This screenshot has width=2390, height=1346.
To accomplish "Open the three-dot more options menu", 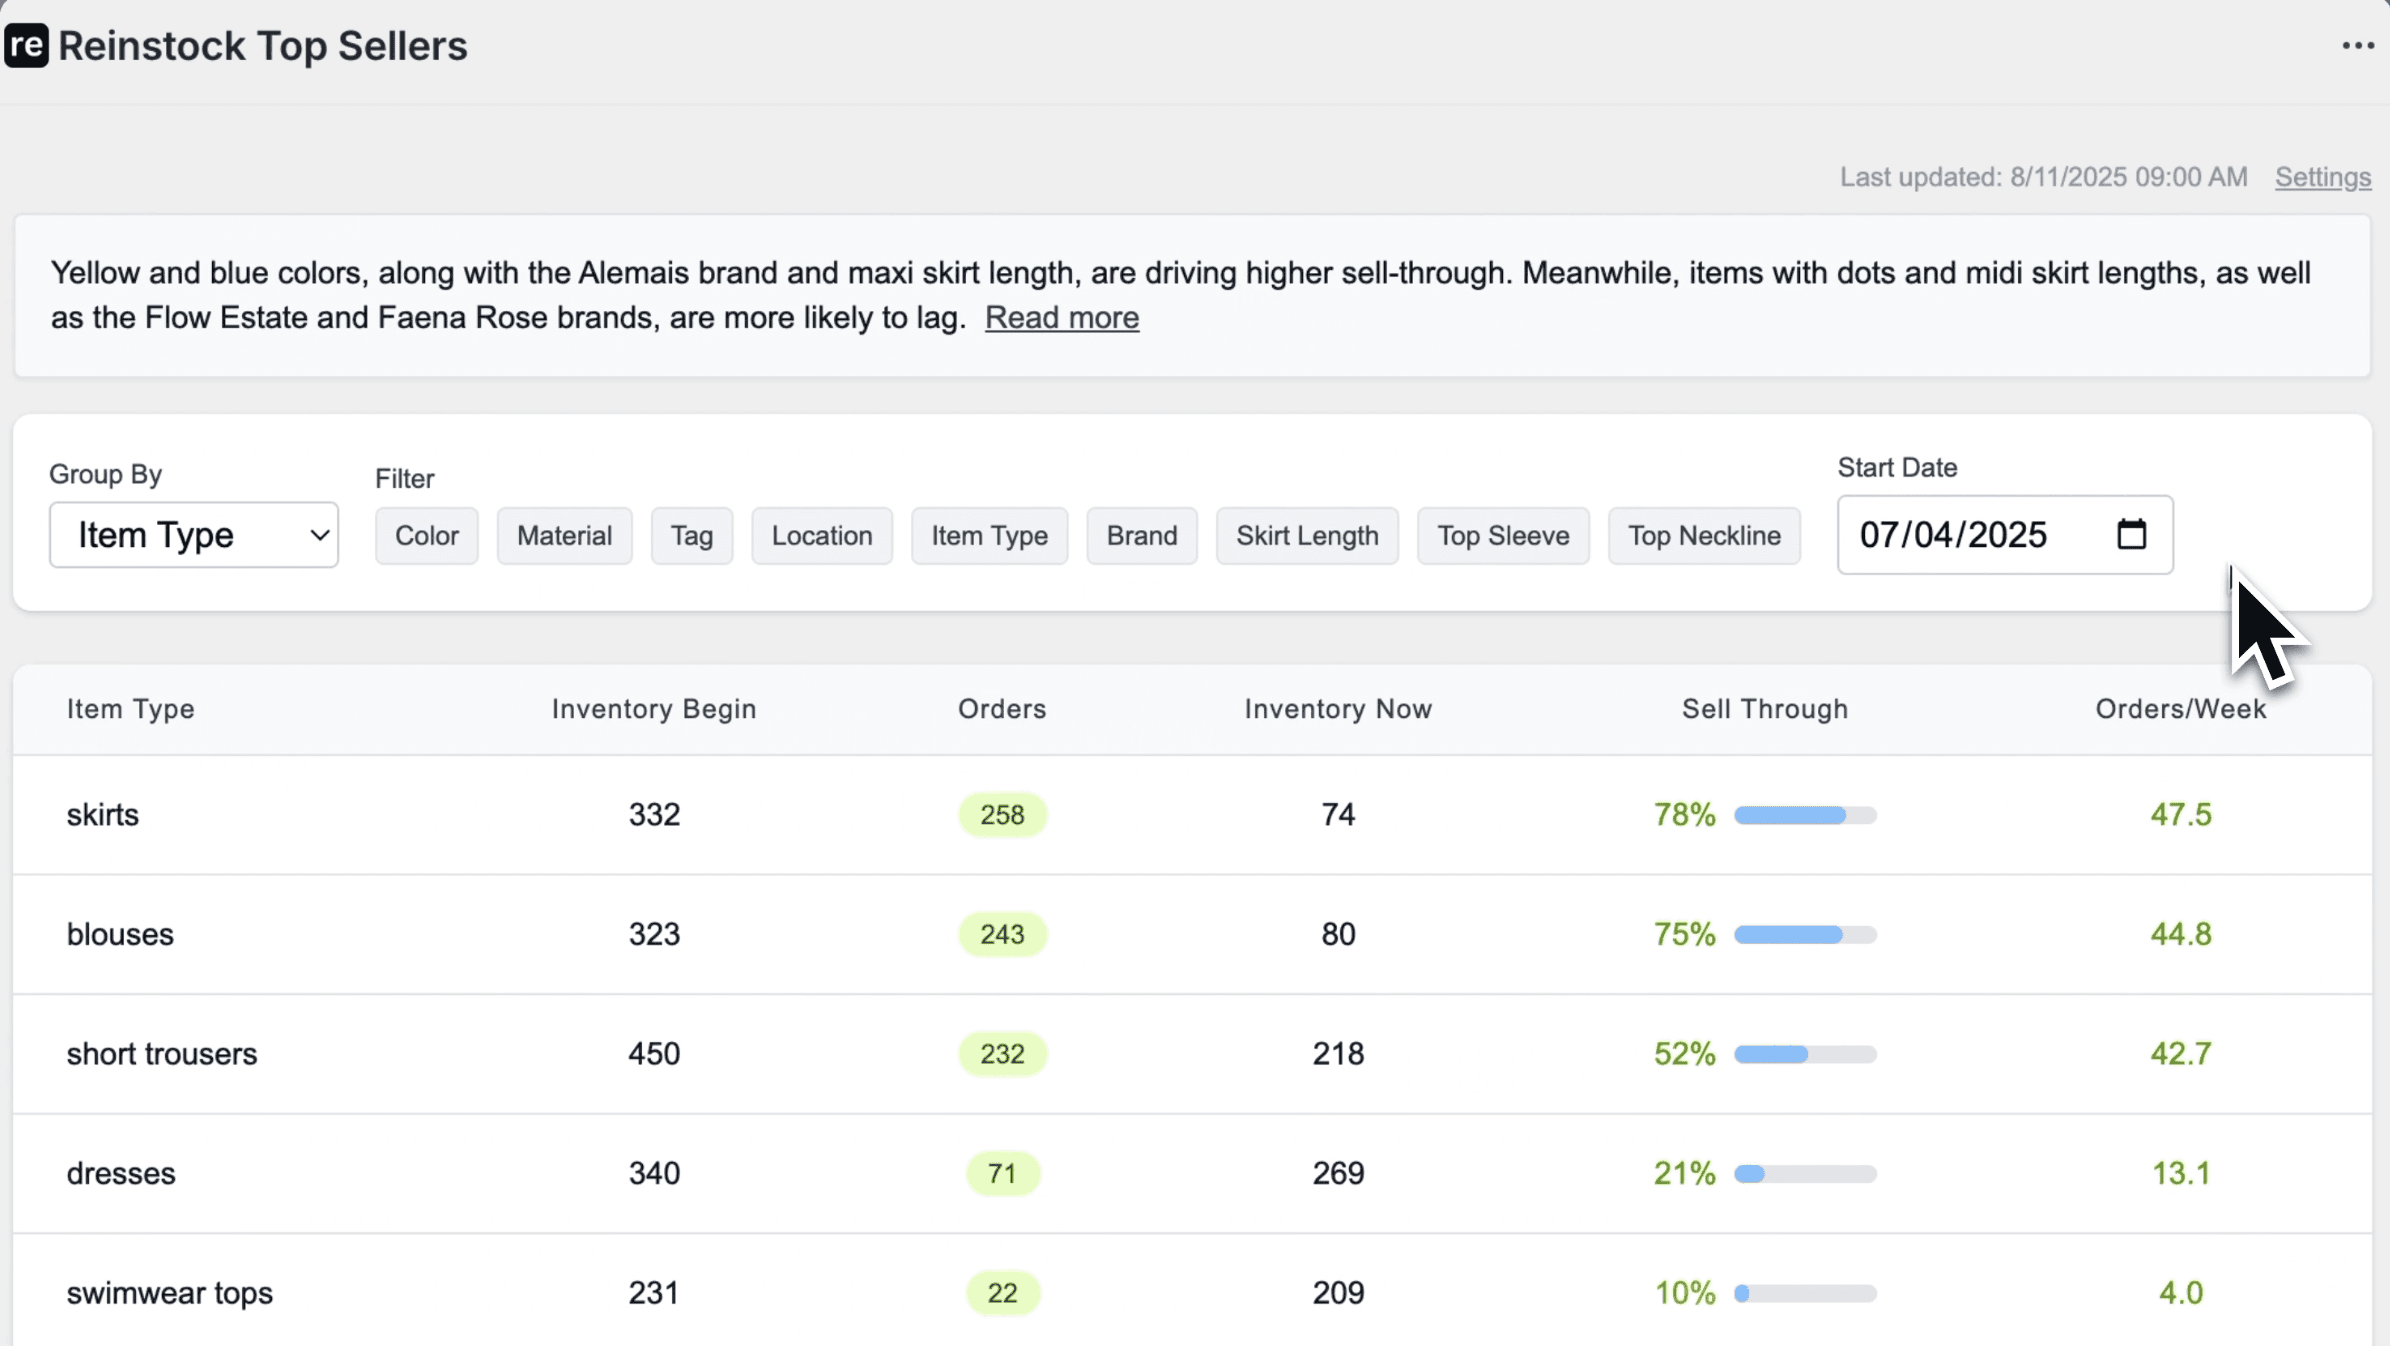I will 2357,46.
